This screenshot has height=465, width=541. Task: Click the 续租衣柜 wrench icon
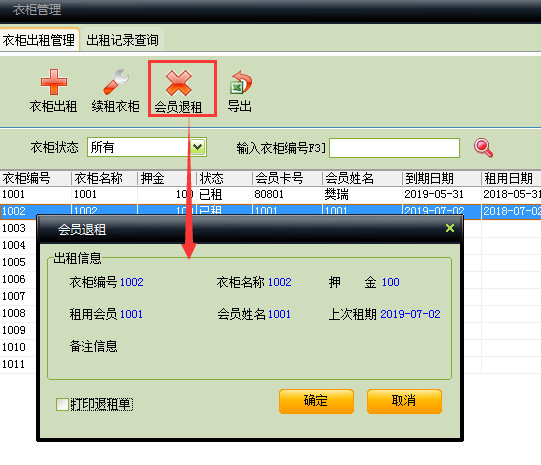(116, 82)
